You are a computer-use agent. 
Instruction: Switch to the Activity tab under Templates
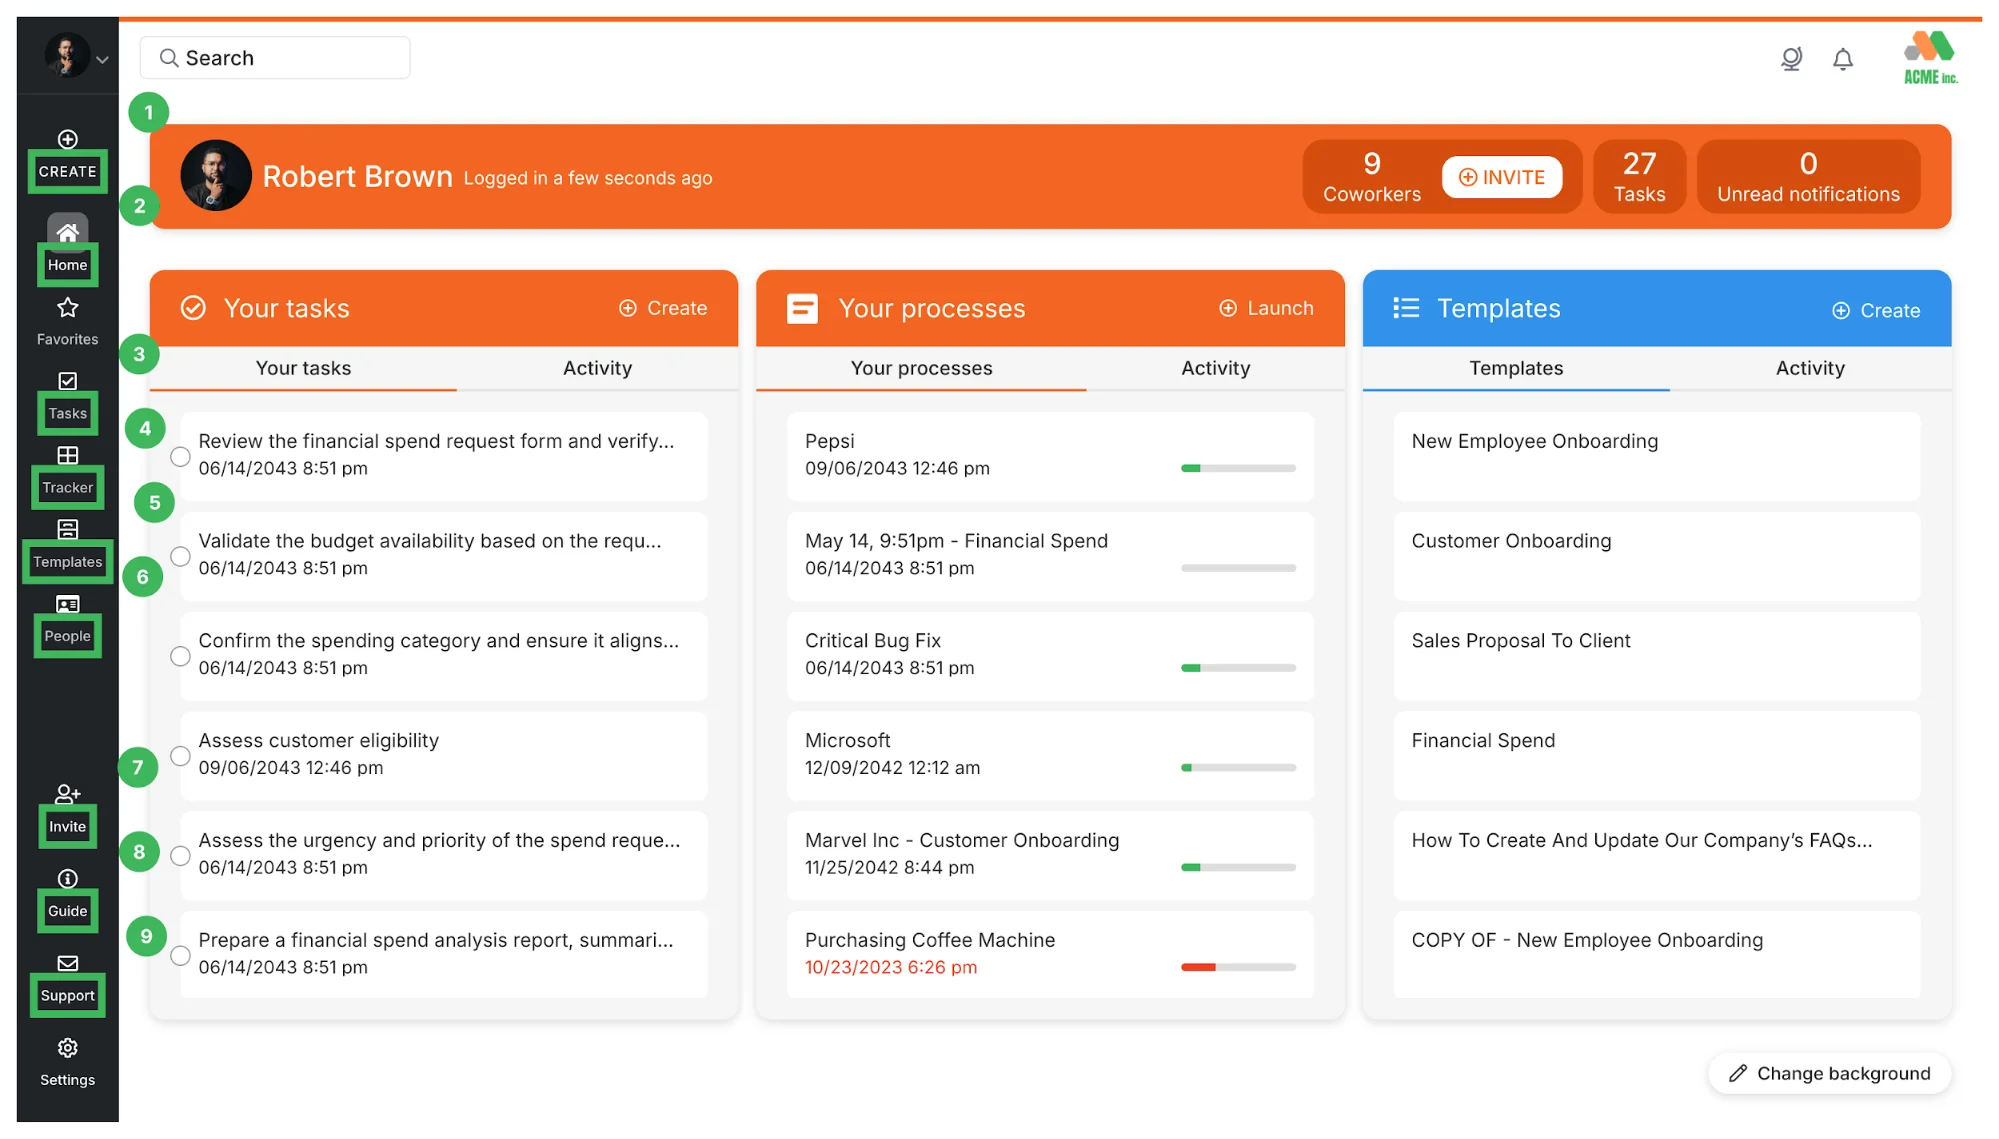pos(1809,368)
